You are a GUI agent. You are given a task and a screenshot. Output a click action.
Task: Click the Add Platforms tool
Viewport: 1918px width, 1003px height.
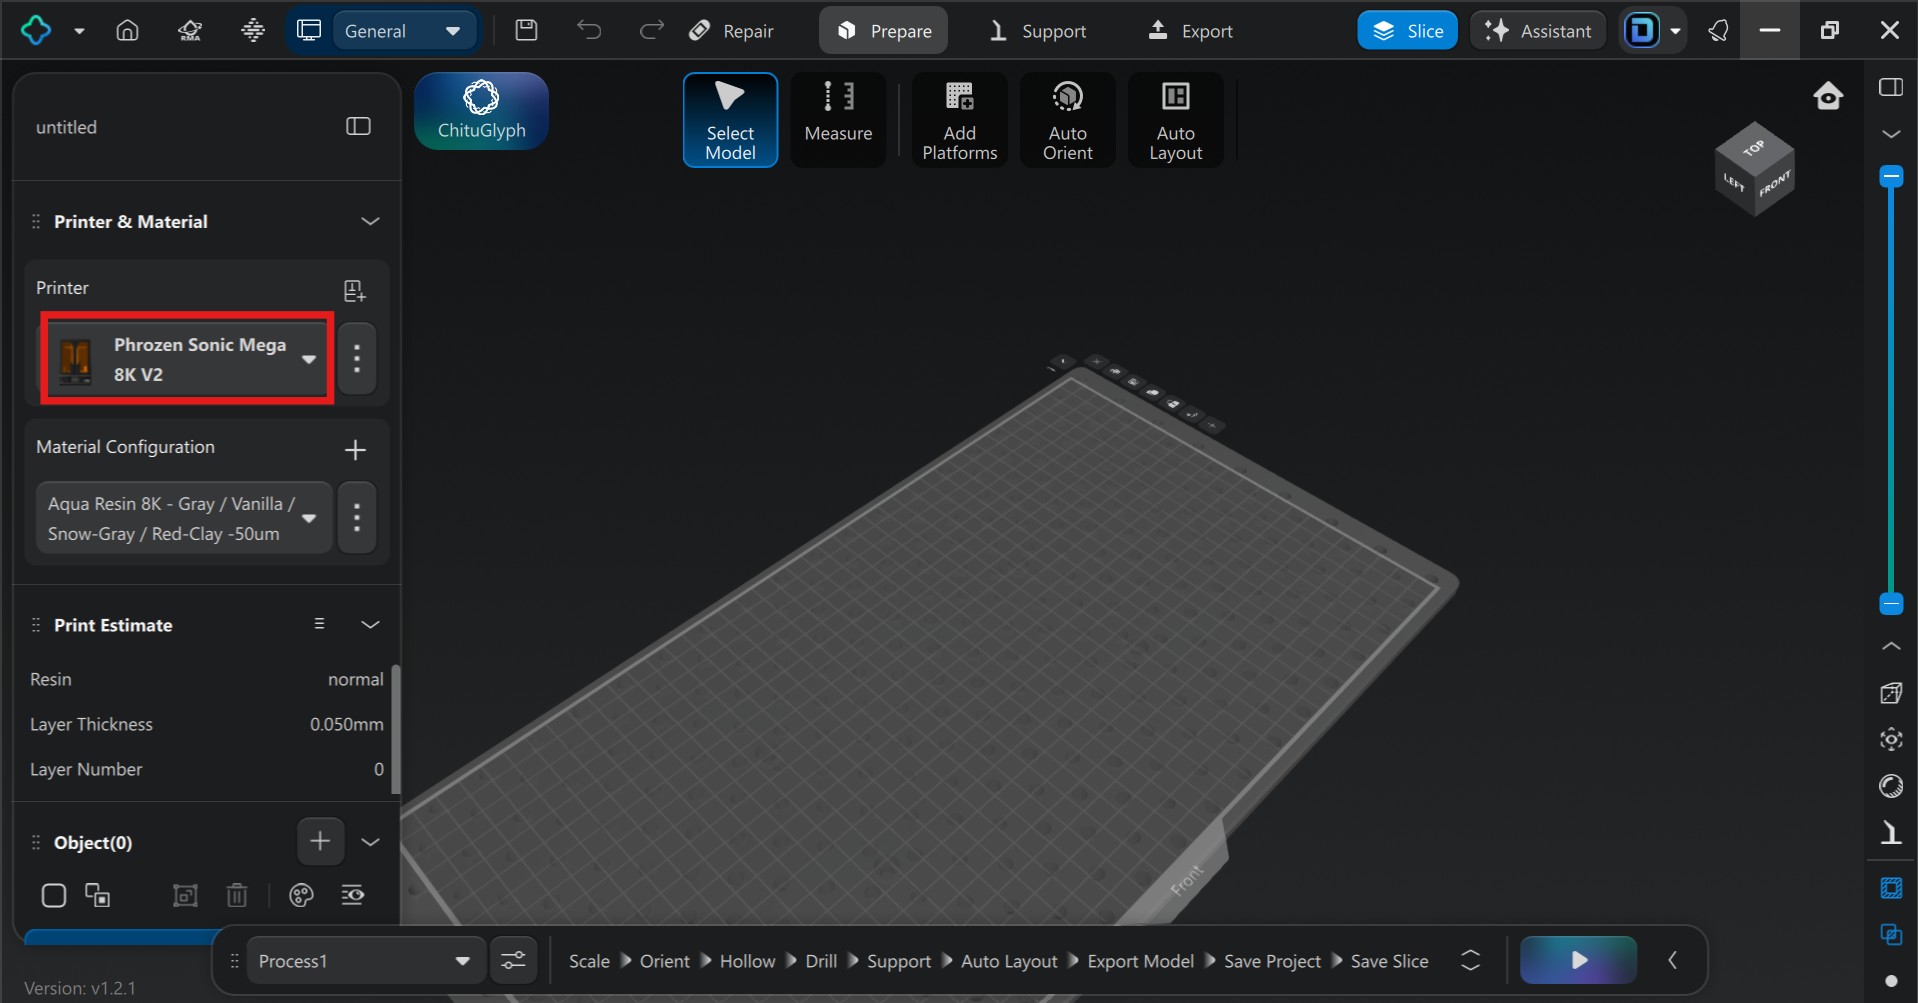pyautogui.click(x=960, y=120)
